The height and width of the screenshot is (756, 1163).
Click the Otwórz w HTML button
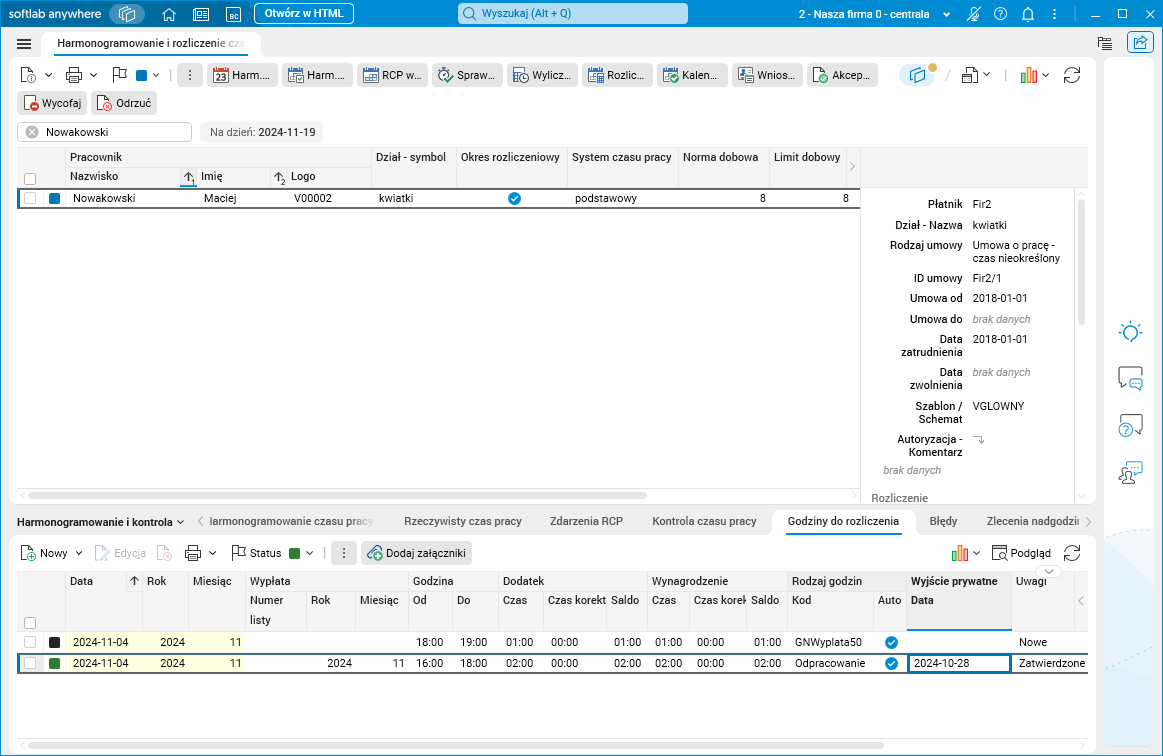tap(304, 13)
